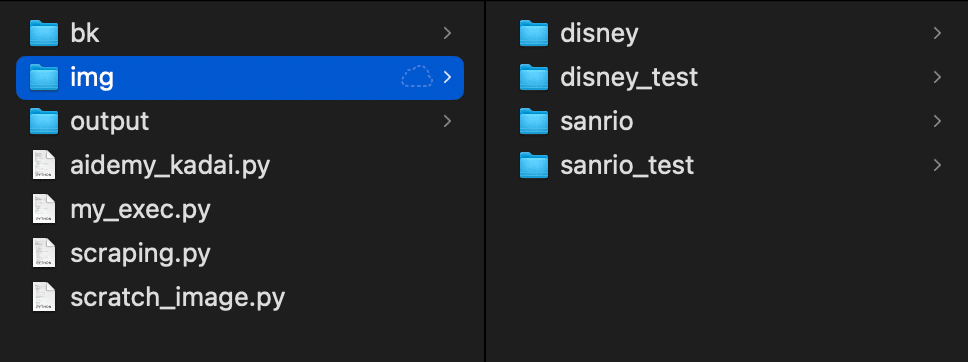Expand the disney folder chevron
The height and width of the screenshot is (362, 968).
click(x=937, y=33)
